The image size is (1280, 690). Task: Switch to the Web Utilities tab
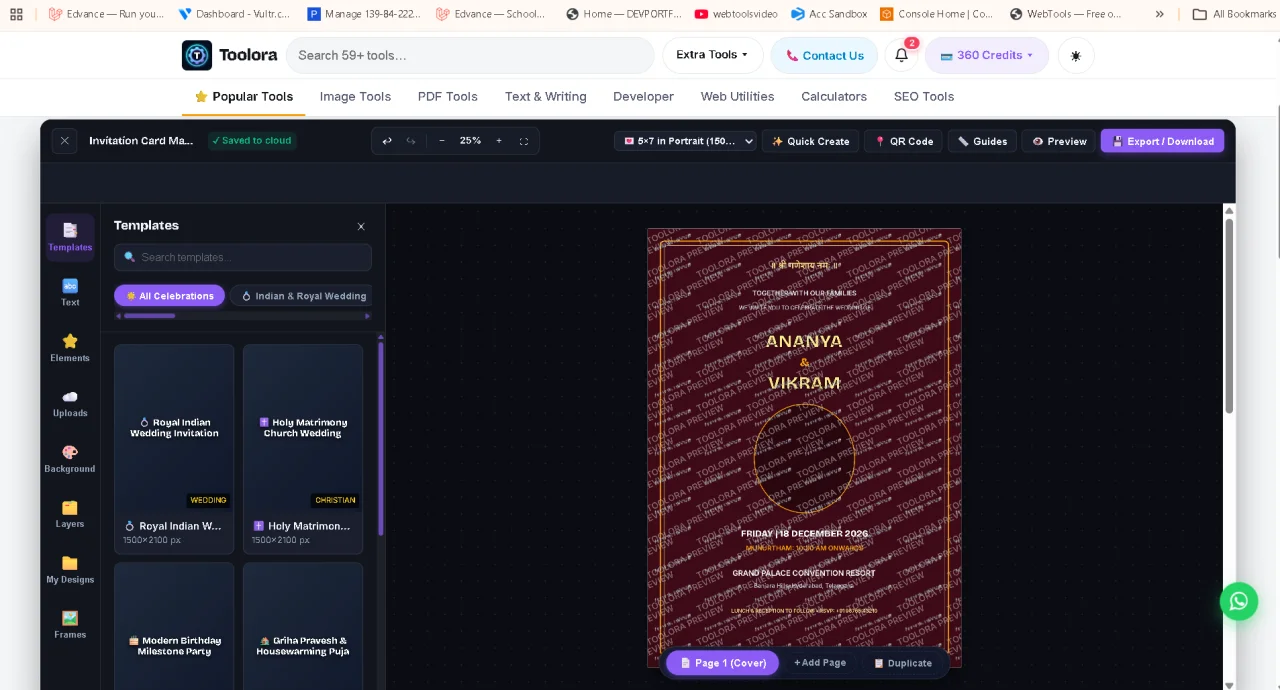click(x=737, y=97)
